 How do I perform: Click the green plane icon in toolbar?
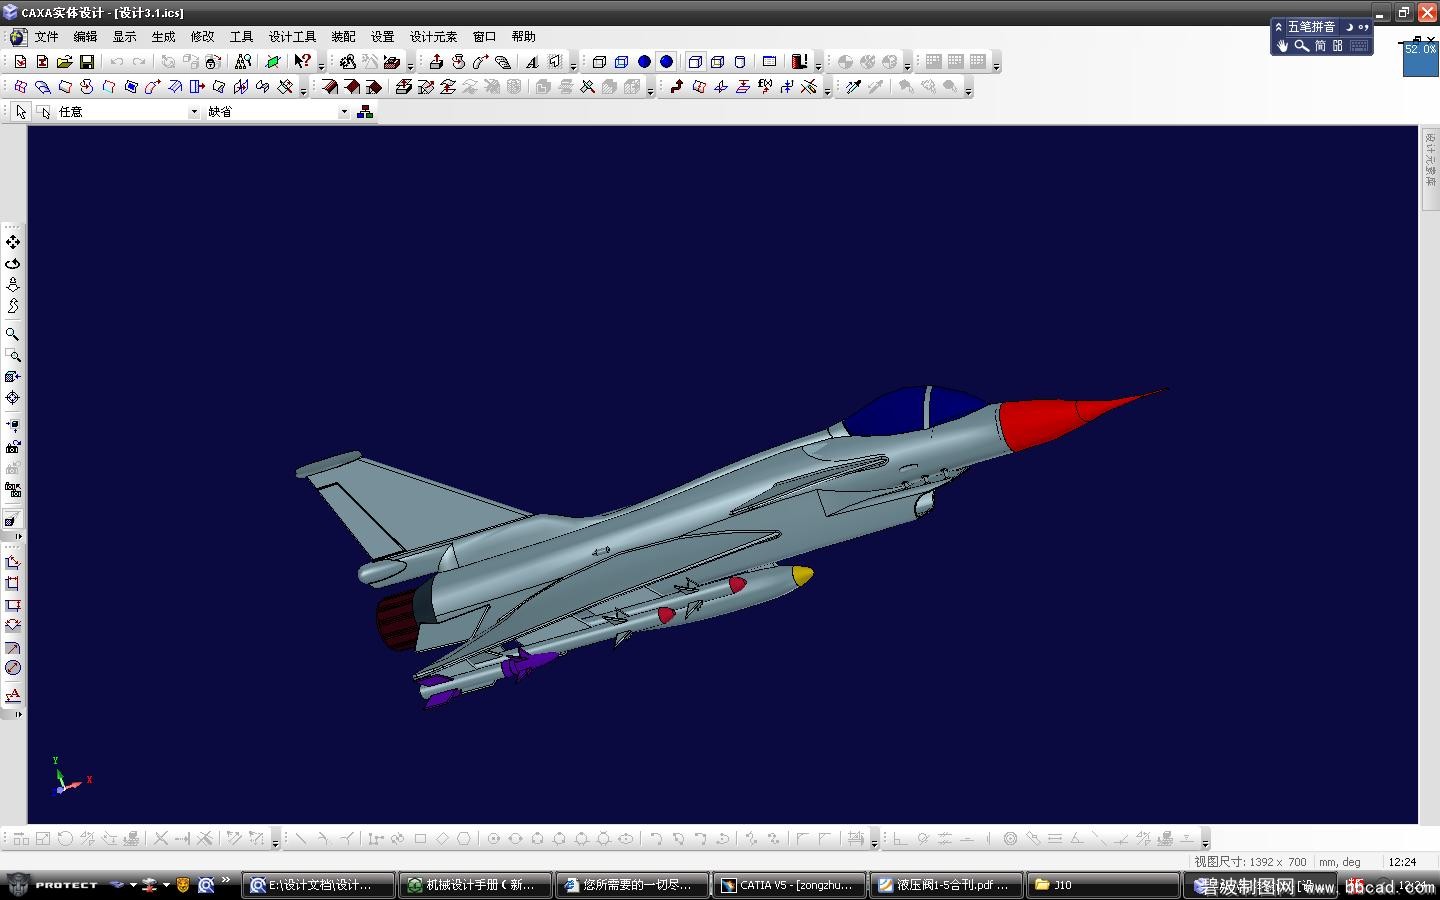(272, 62)
